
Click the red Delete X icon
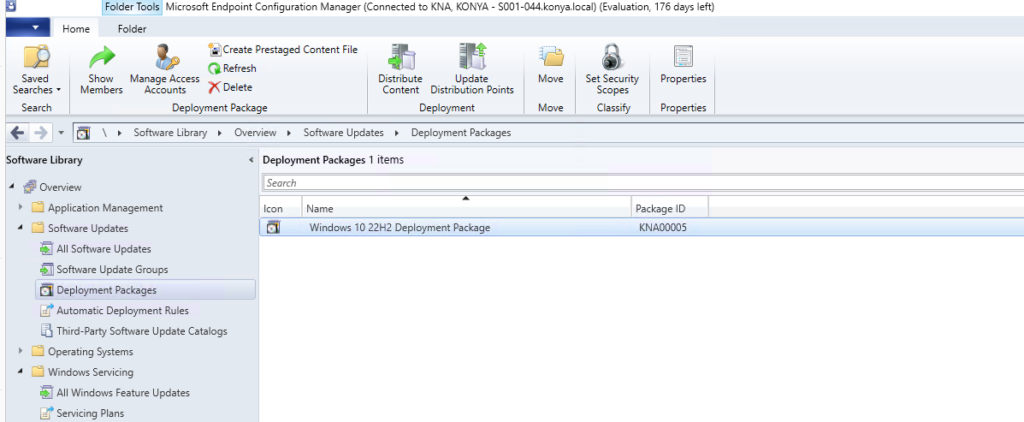point(214,88)
